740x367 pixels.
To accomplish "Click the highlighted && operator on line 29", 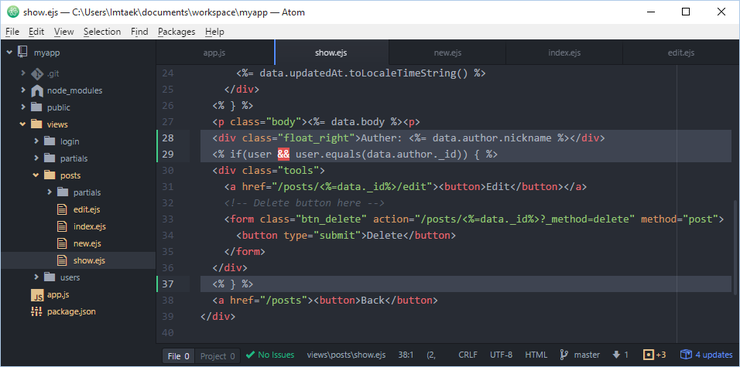I will click(283, 154).
